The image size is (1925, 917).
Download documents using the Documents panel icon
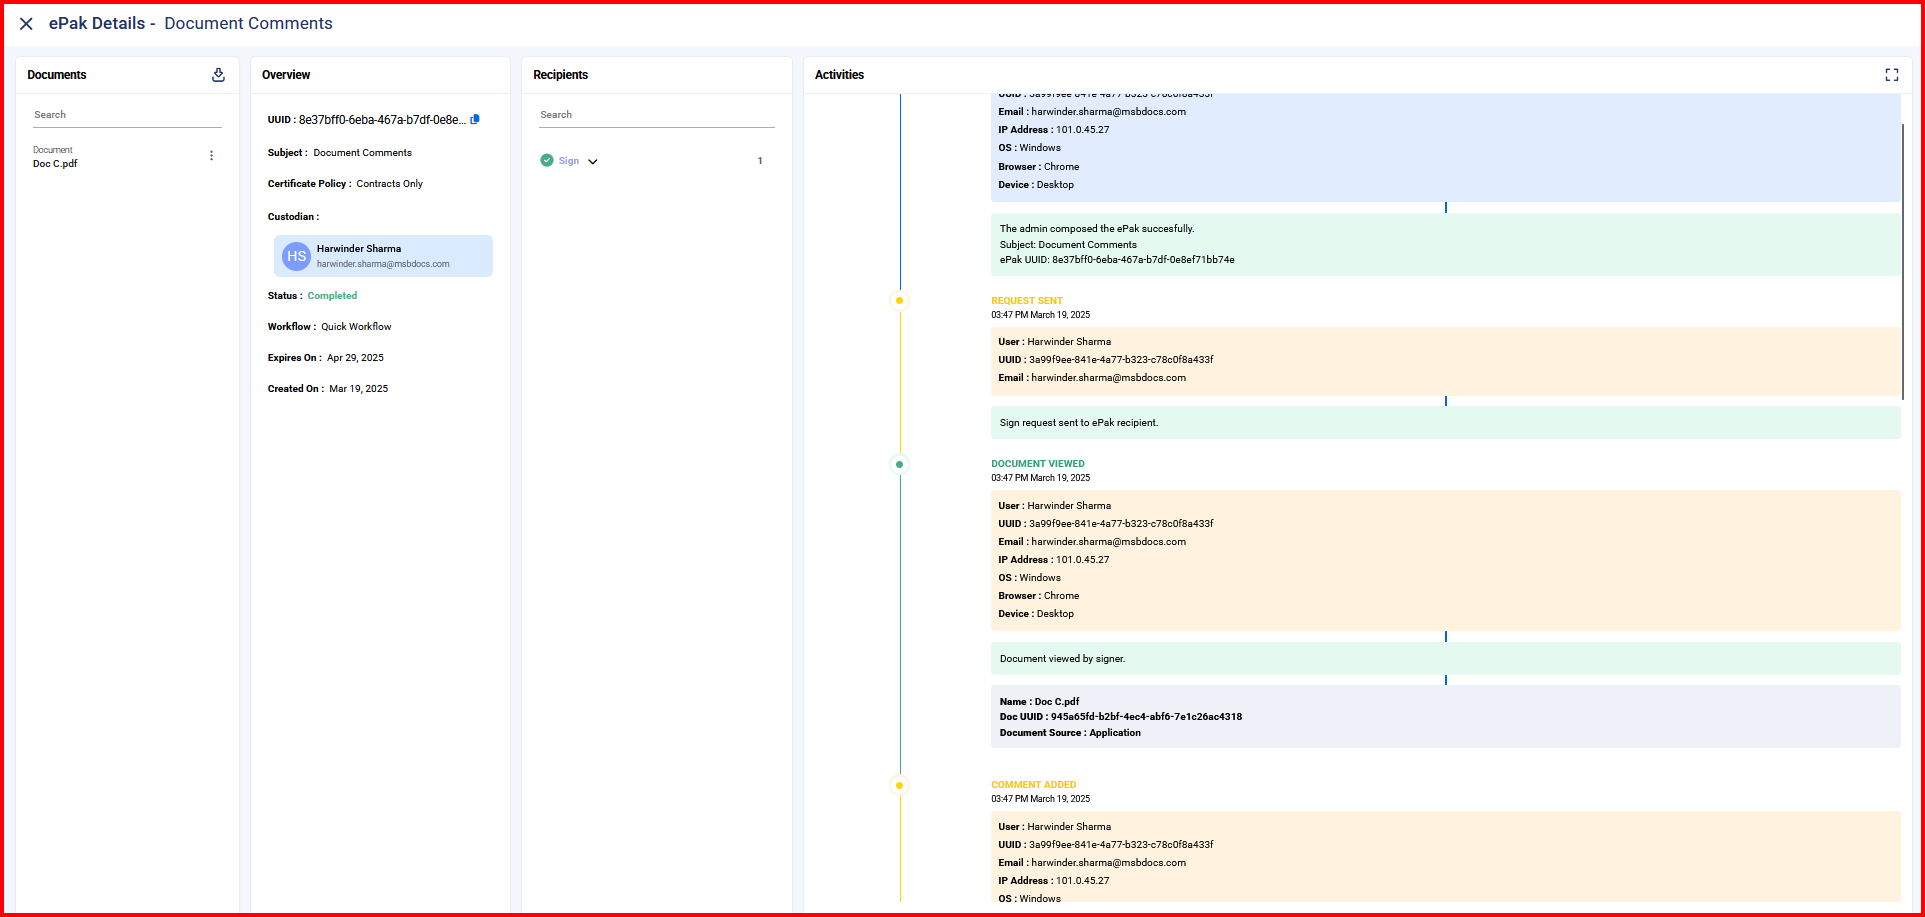[218, 75]
